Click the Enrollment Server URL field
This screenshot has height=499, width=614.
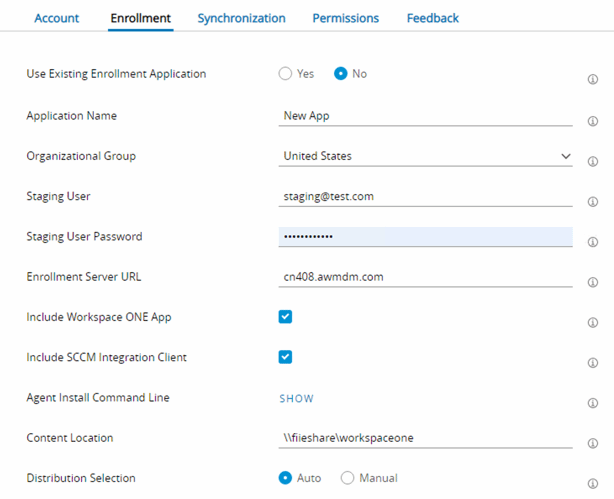(425, 277)
